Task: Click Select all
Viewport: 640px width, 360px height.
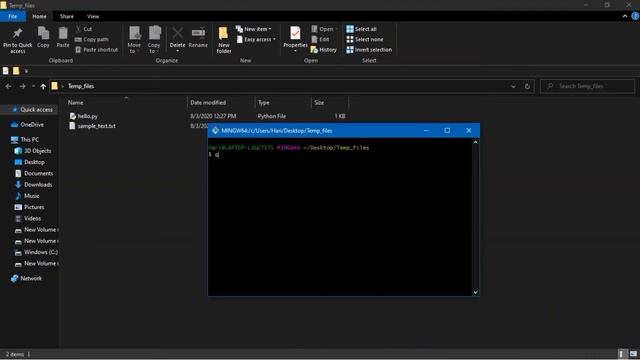Action: coord(362,29)
